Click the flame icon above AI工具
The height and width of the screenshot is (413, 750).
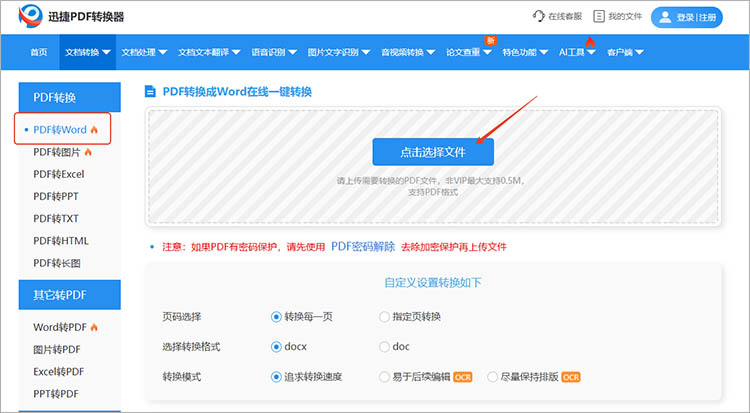click(x=590, y=43)
